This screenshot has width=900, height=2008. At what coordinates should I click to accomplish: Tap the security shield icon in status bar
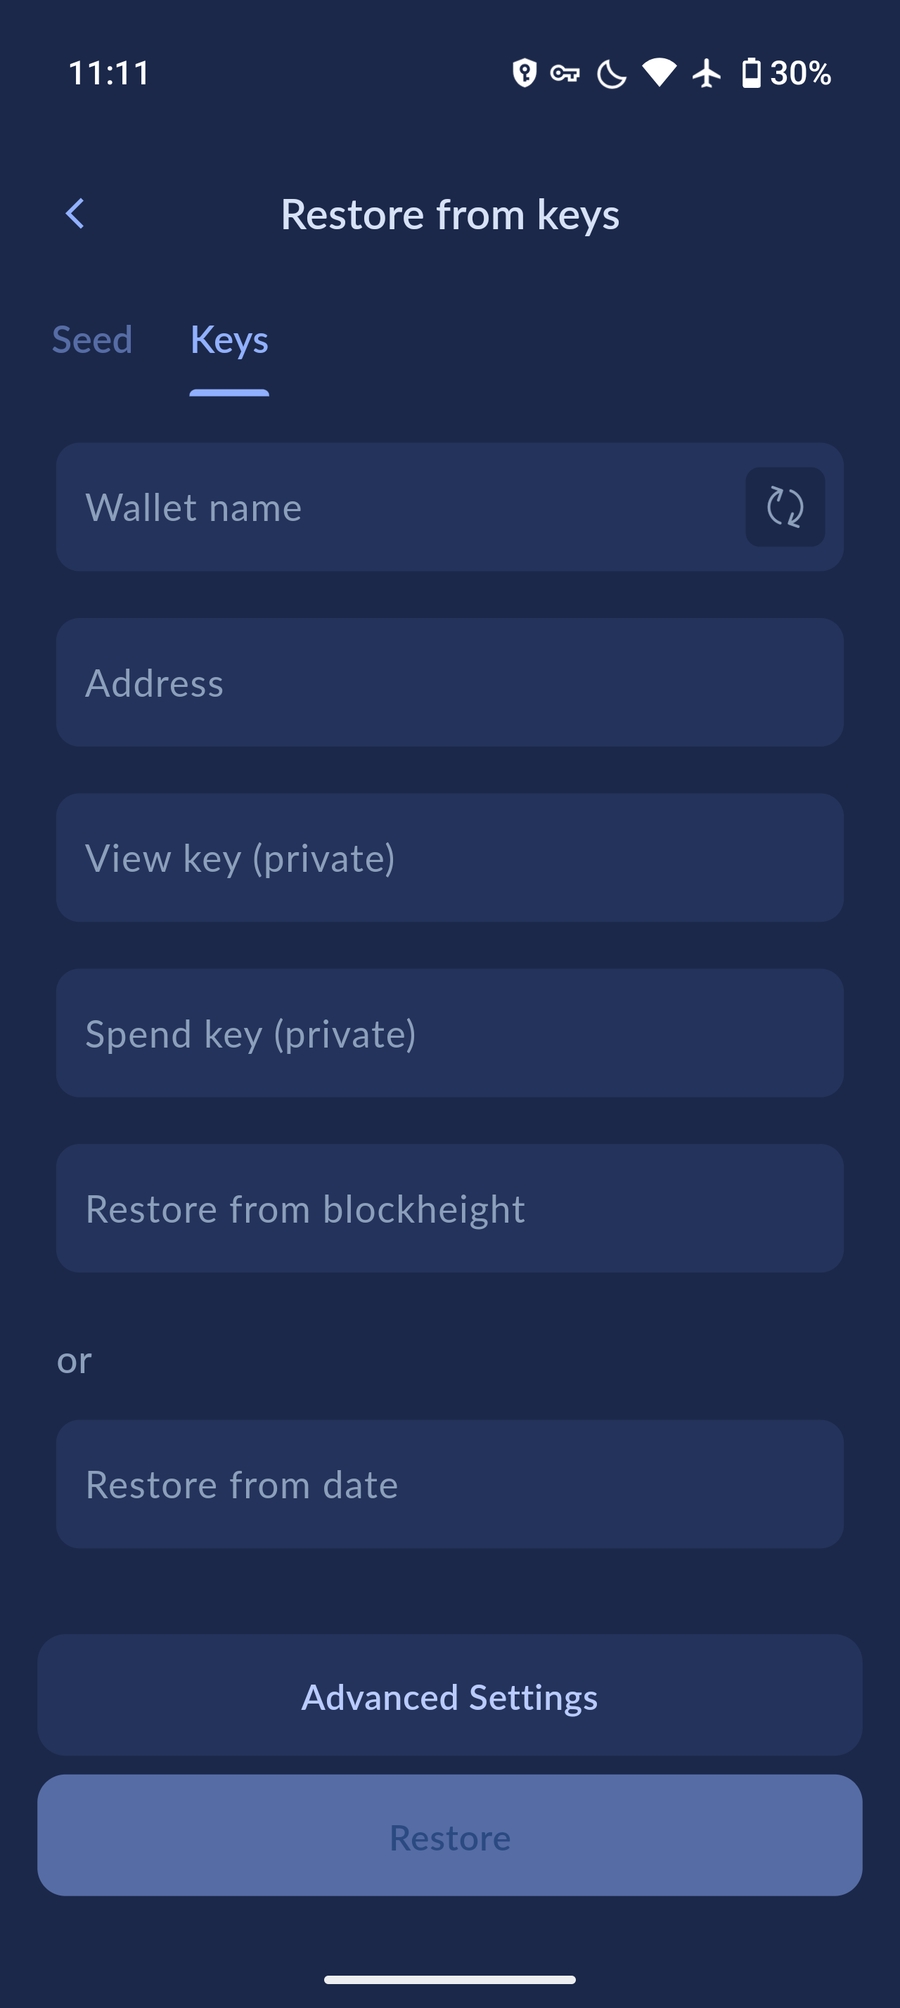click(522, 73)
